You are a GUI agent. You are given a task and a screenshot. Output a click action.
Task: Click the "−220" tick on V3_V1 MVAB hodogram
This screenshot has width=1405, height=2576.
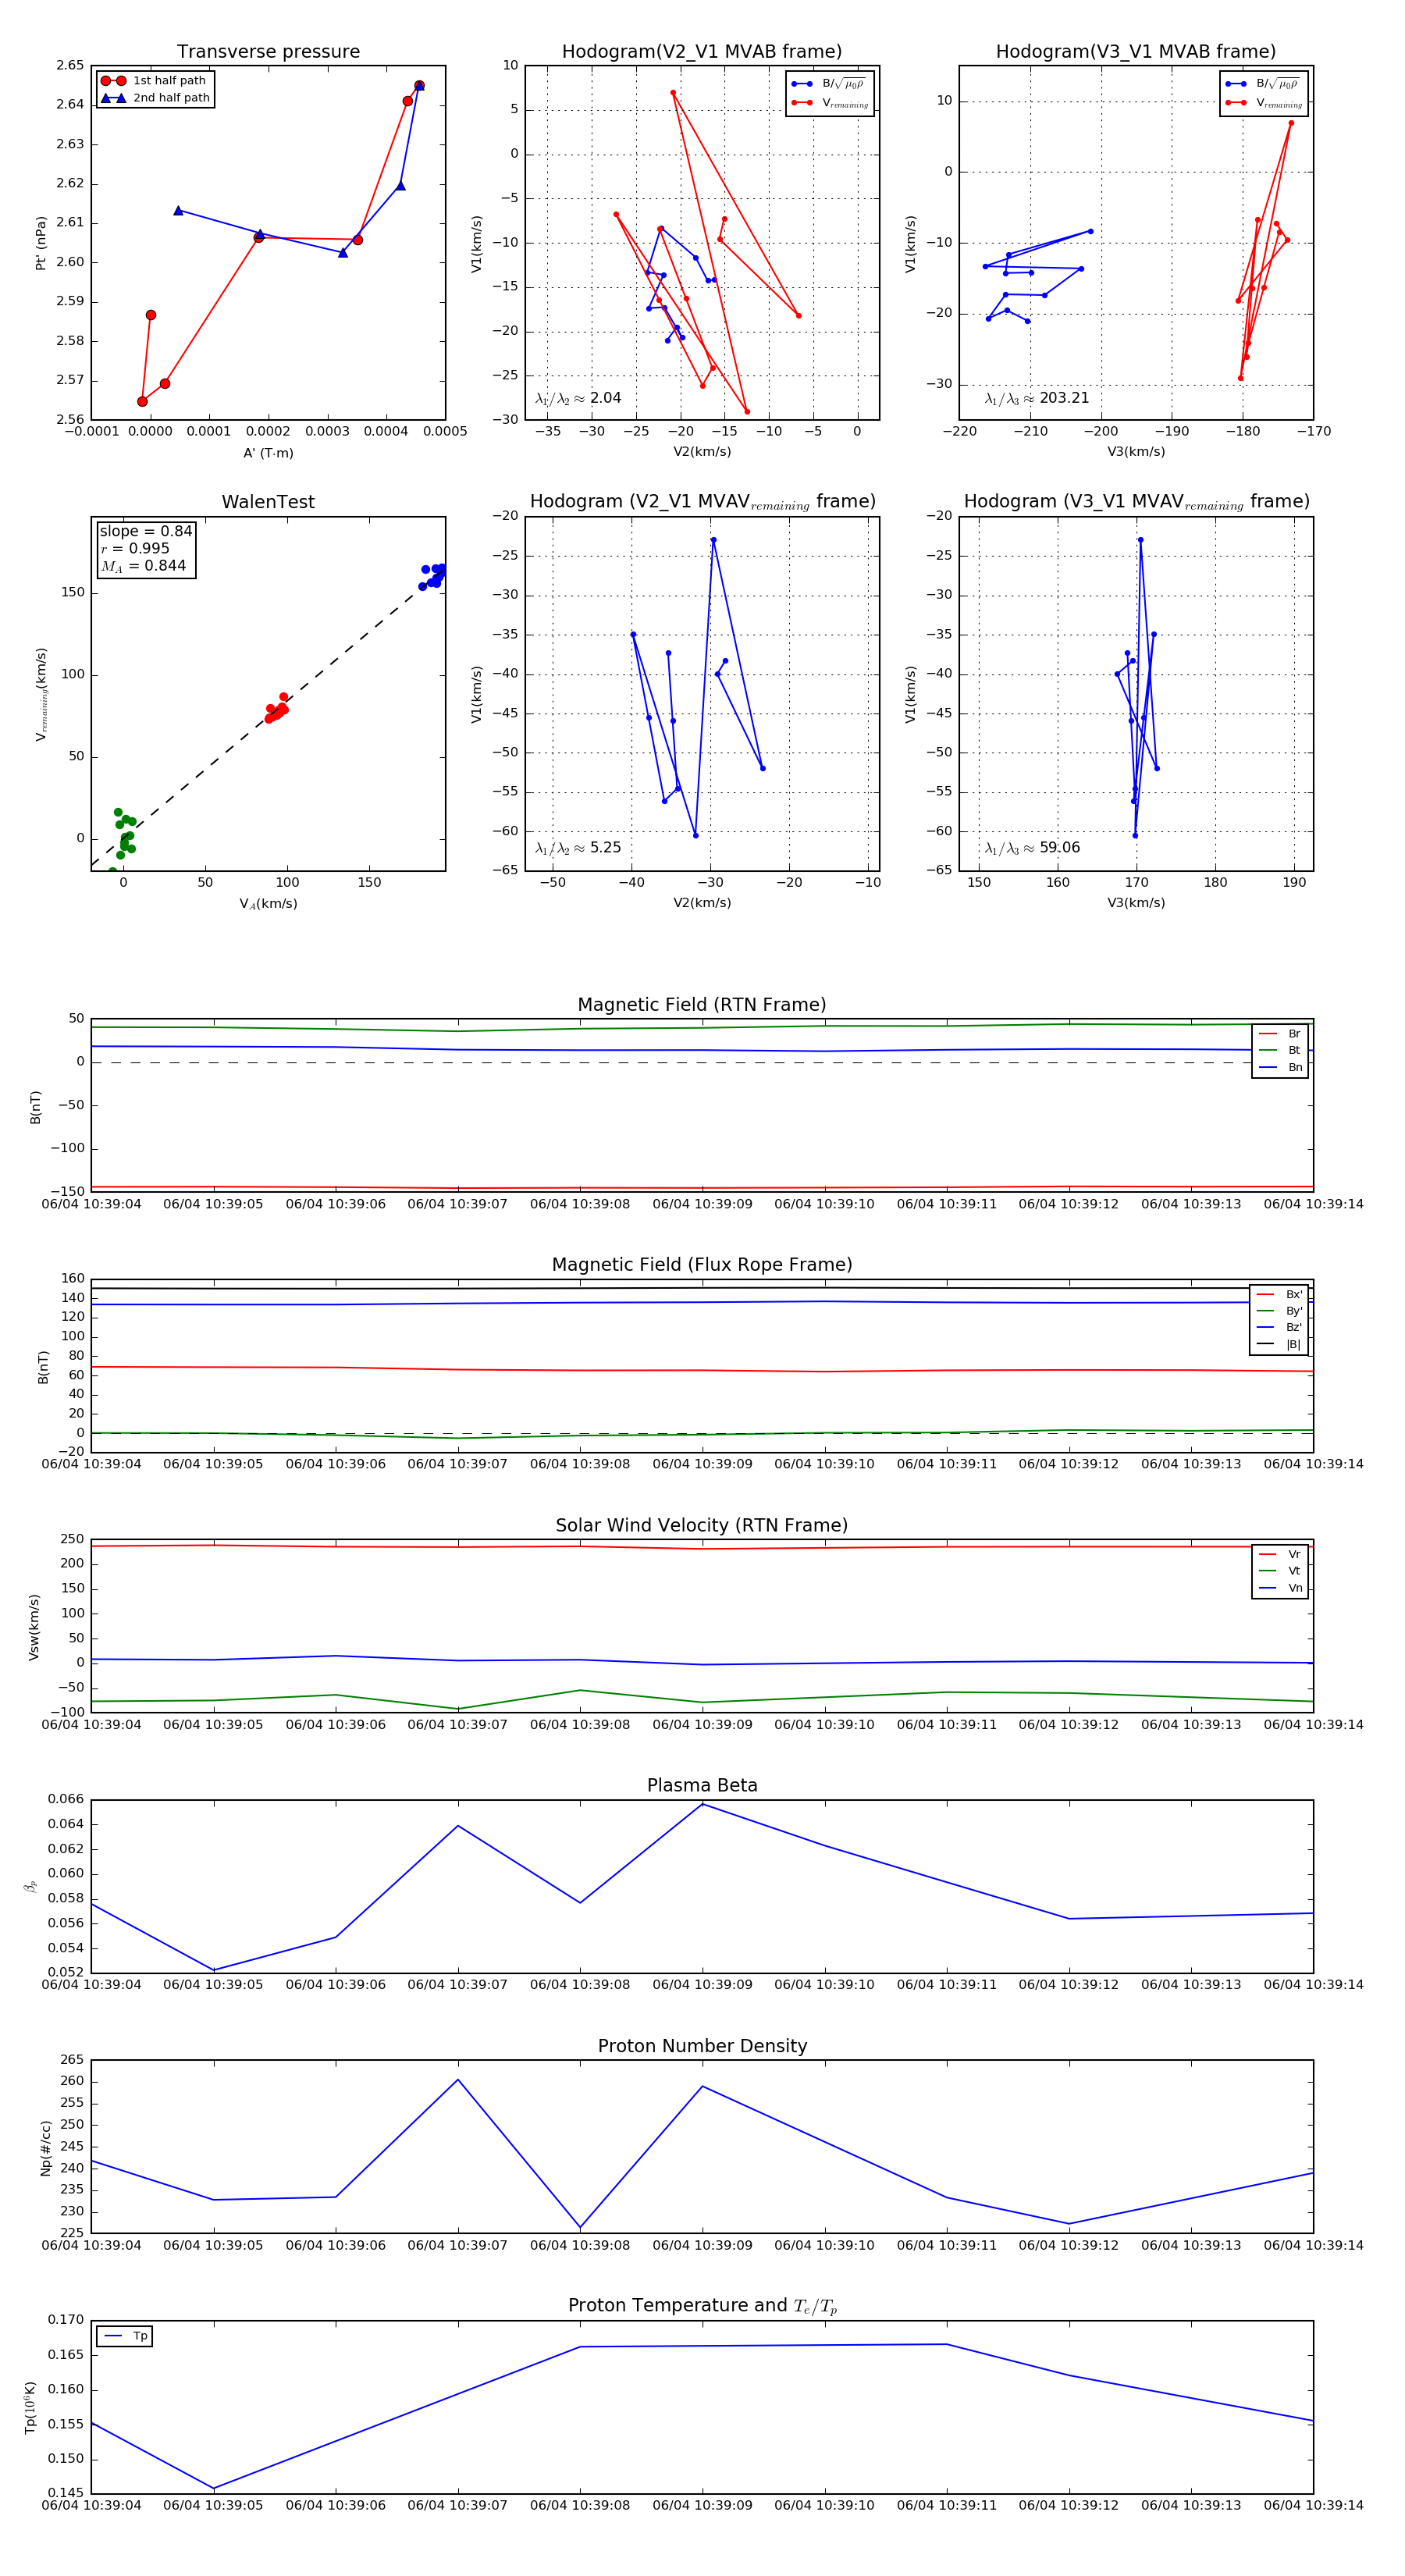click(x=959, y=432)
